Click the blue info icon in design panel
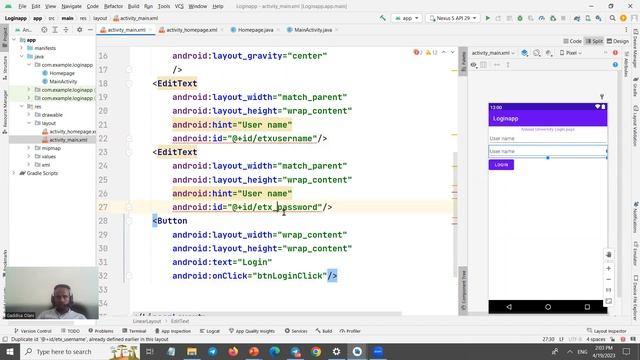This screenshot has height=360, width=640. click(x=615, y=64)
